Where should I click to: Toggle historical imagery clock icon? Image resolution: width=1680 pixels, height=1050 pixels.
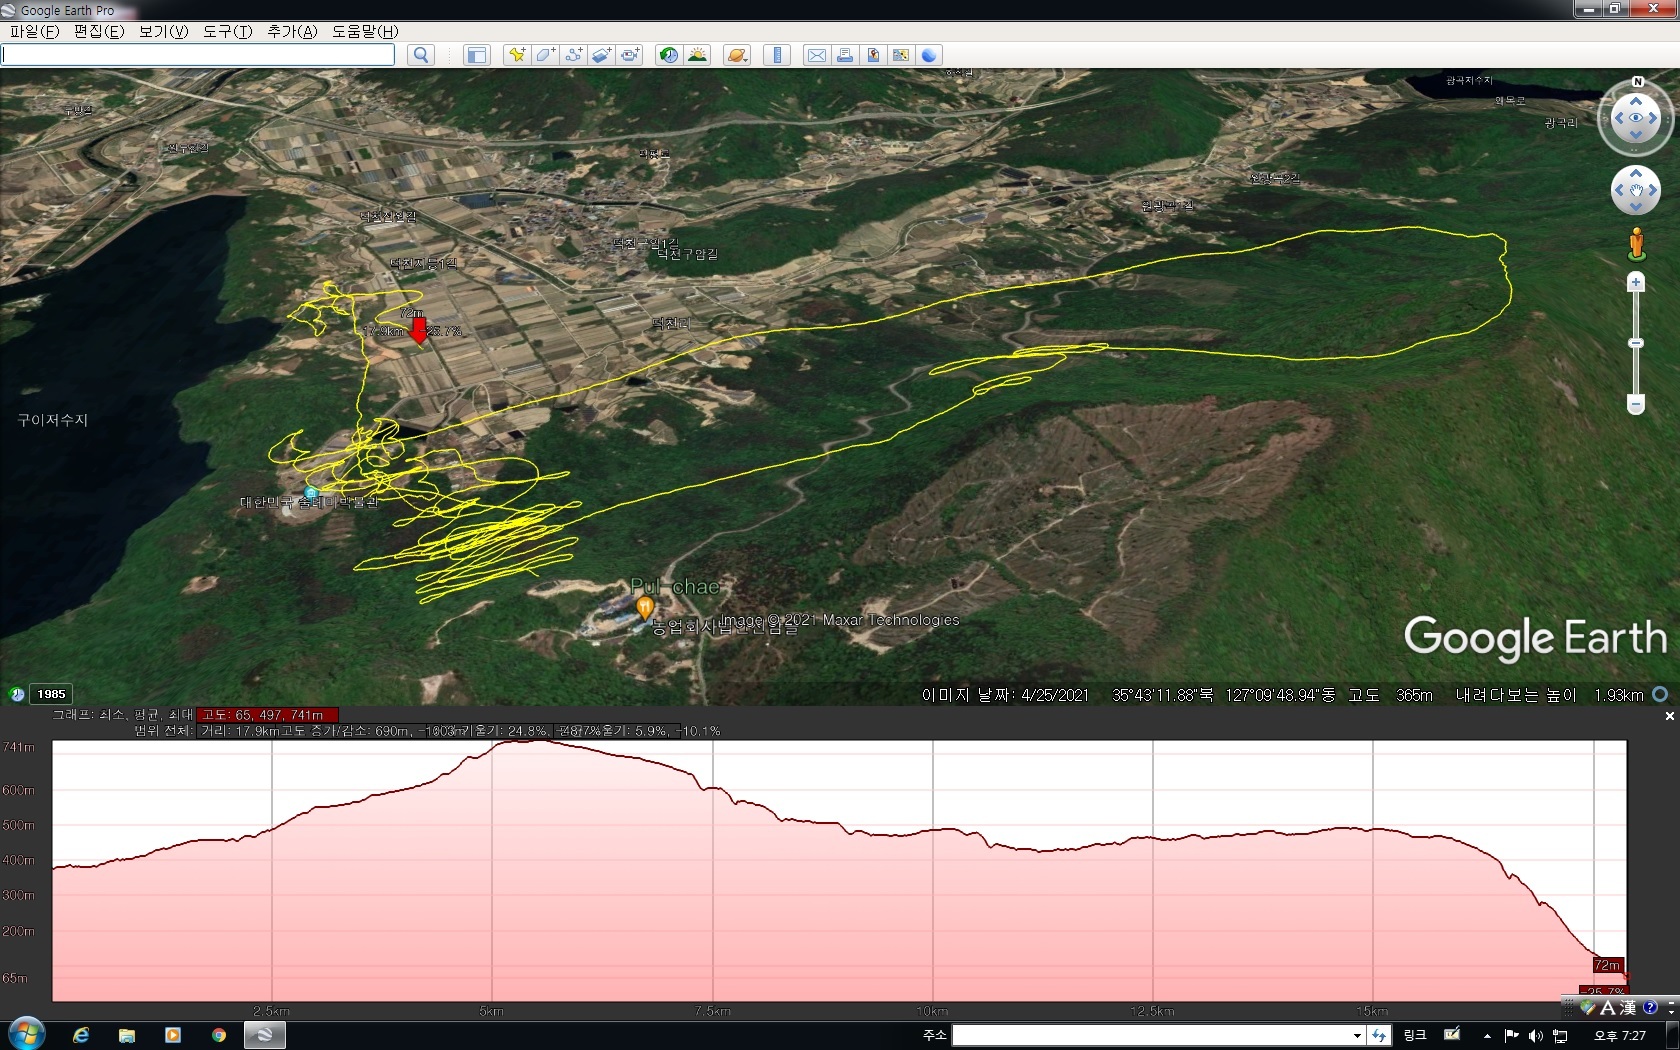tap(668, 55)
